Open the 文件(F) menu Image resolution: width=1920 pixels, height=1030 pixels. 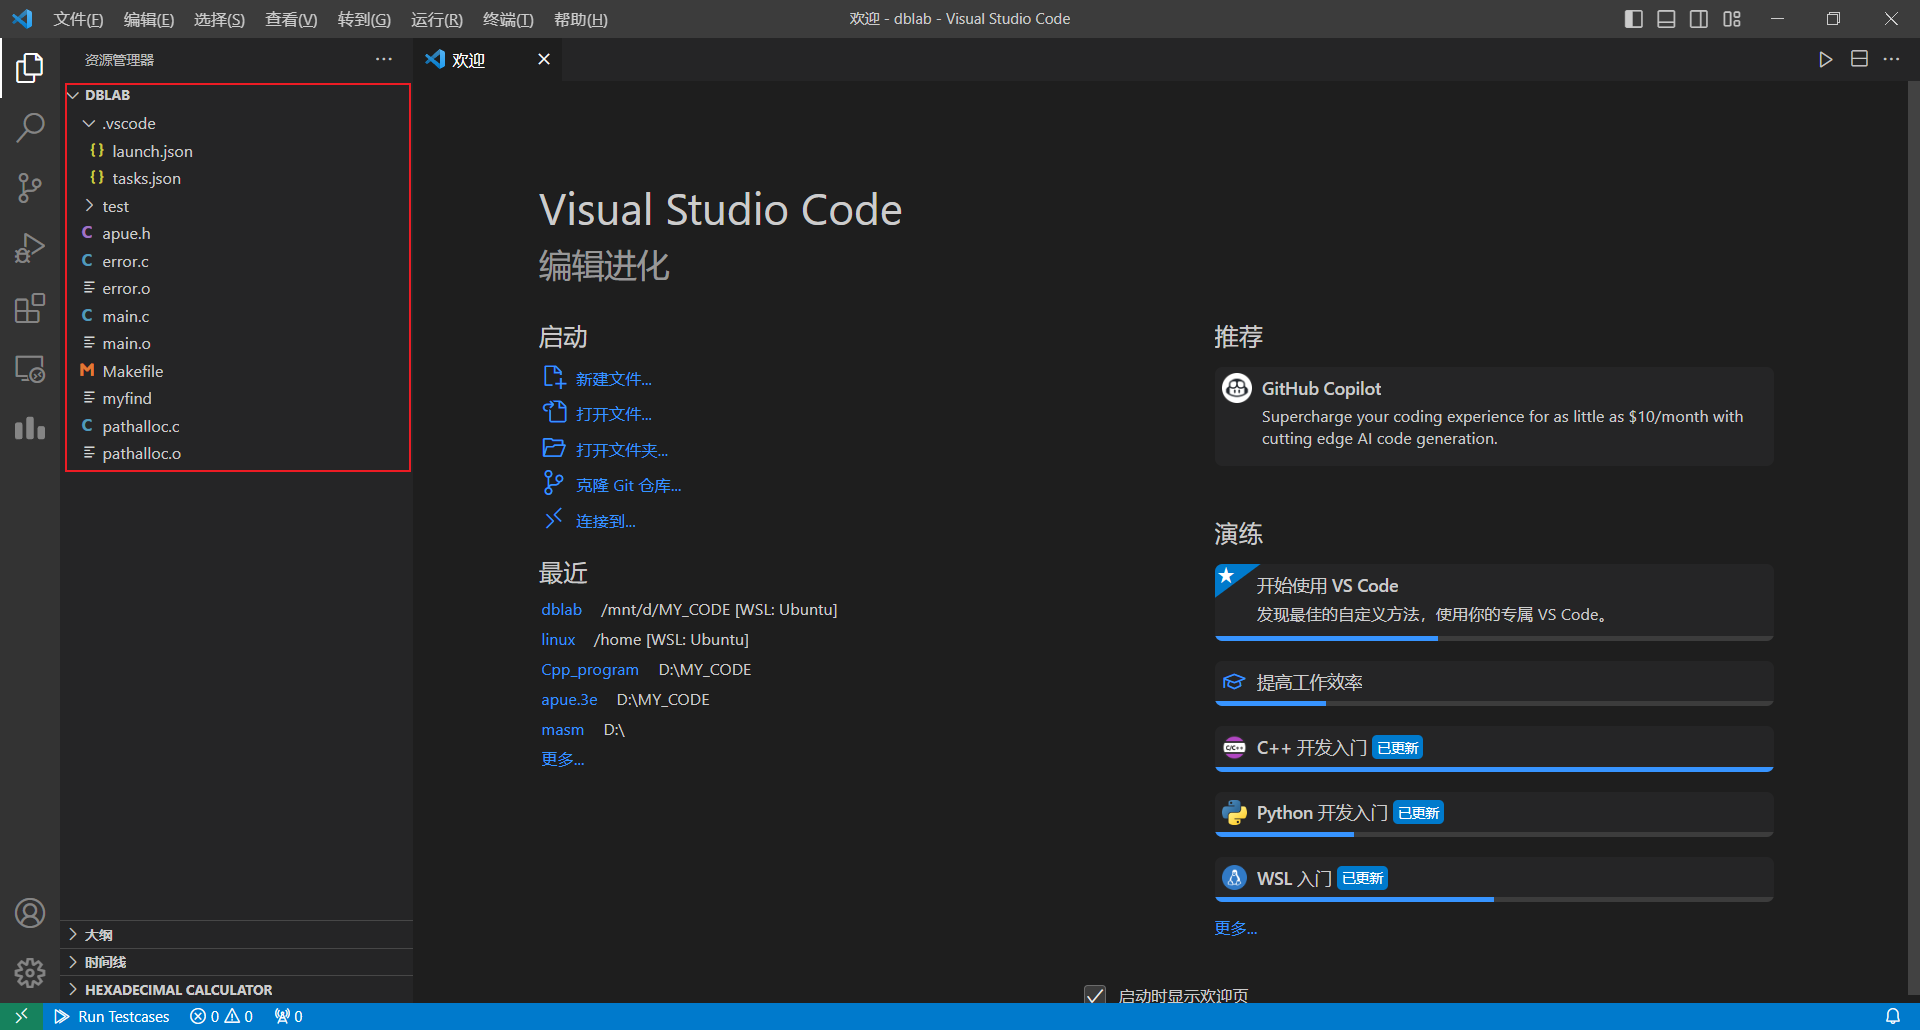point(78,19)
